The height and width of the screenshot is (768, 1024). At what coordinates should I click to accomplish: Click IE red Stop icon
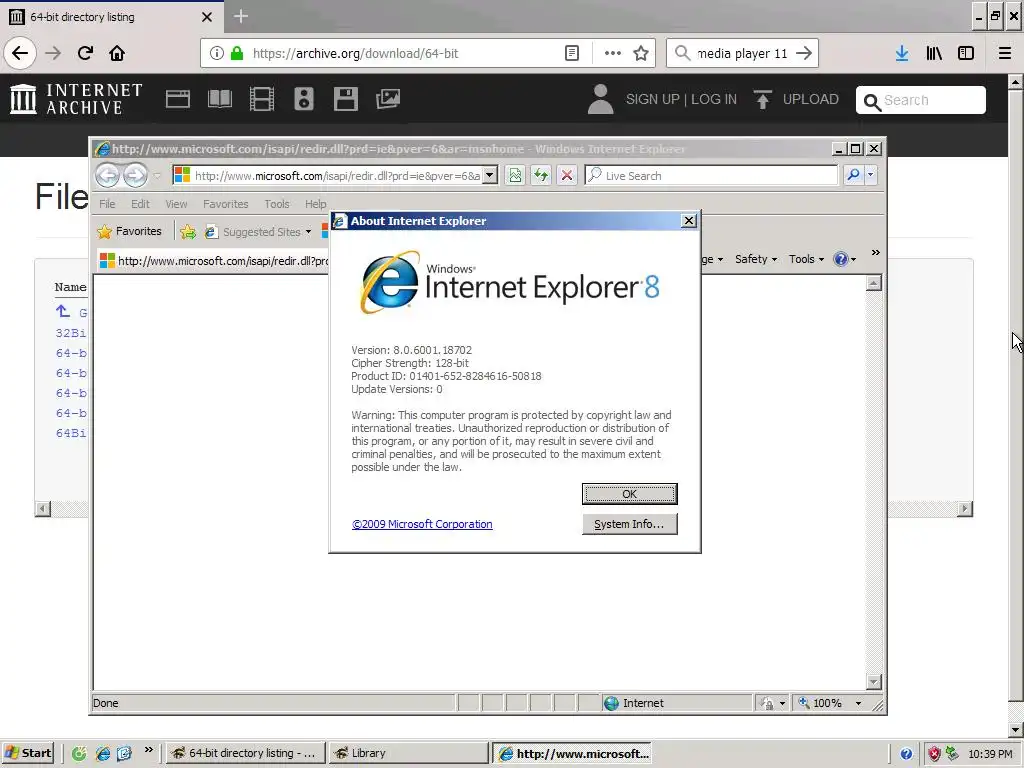(x=567, y=175)
